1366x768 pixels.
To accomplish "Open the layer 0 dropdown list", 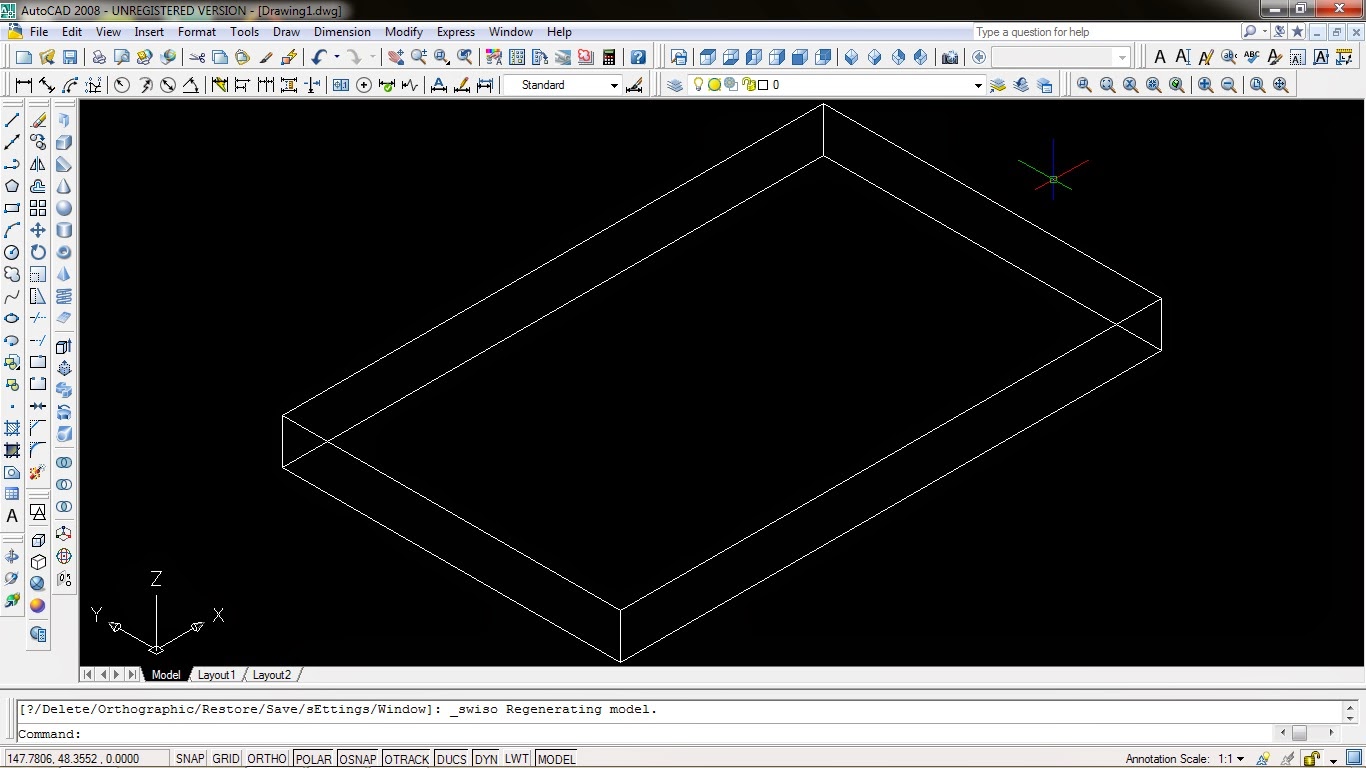I will click(978, 86).
